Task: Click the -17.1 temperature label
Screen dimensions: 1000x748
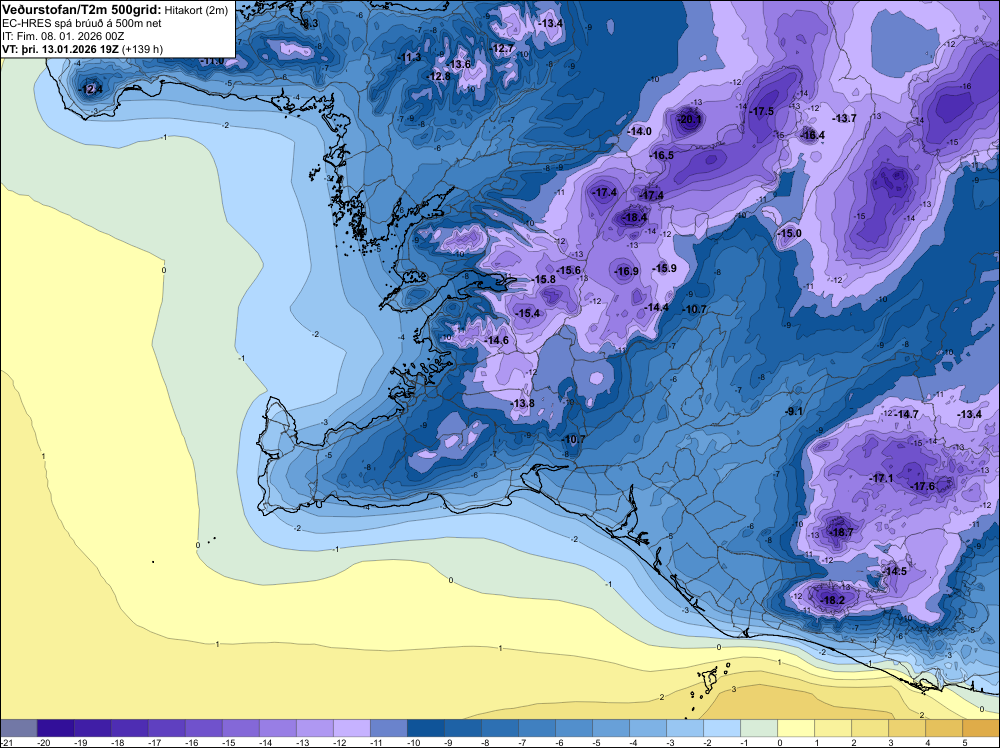Action: click(x=881, y=478)
